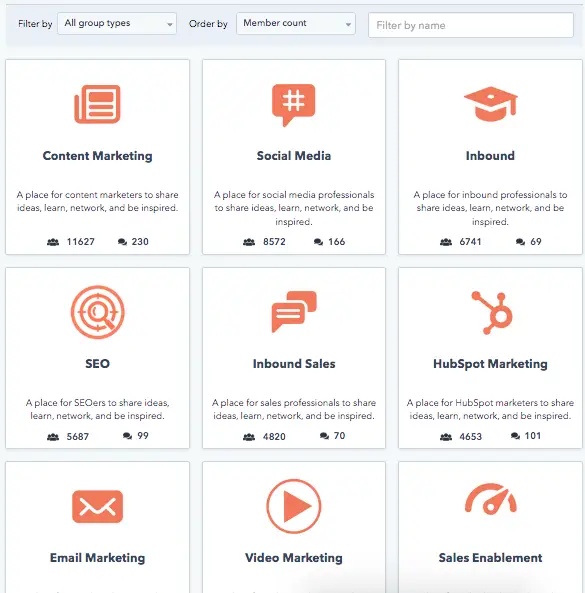Viewport: 585px width, 593px height.
Task: Click the member count 4653
Action: [470, 437]
